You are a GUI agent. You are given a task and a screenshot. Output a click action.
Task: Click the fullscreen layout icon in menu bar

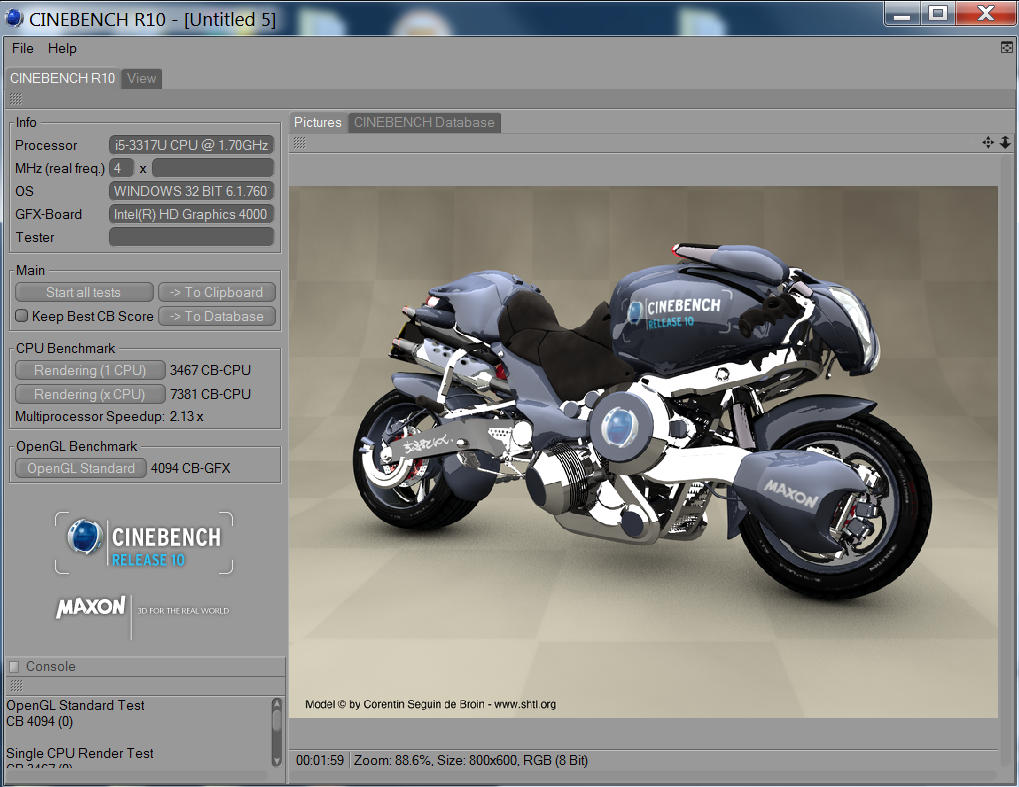pos(1006,47)
